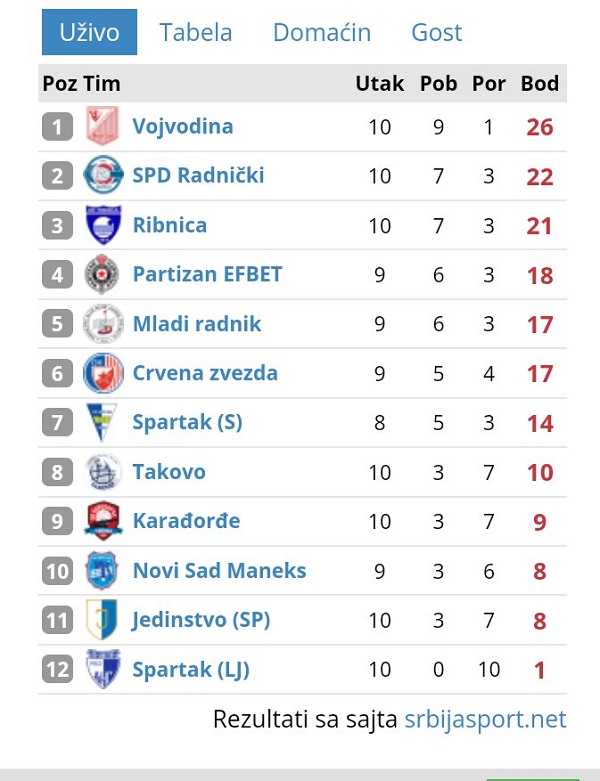Open the Crvena zvezda team link

click(x=205, y=373)
